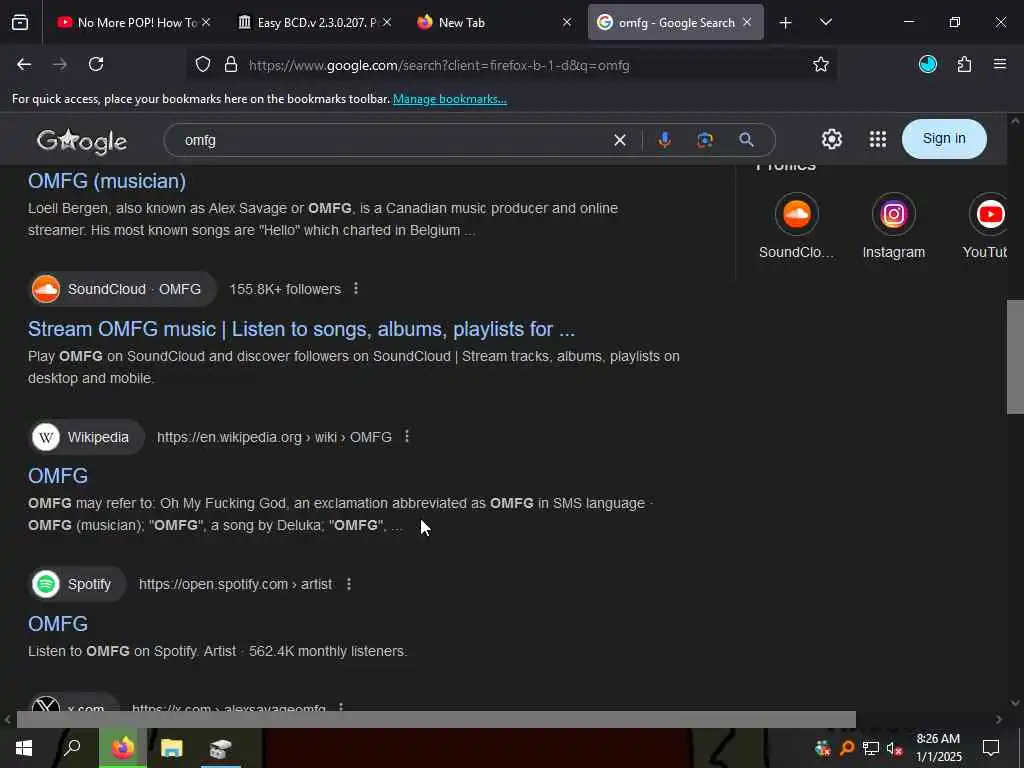This screenshot has height=768, width=1024.
Task: Show site security padlock info
Action: click(231, 65)
